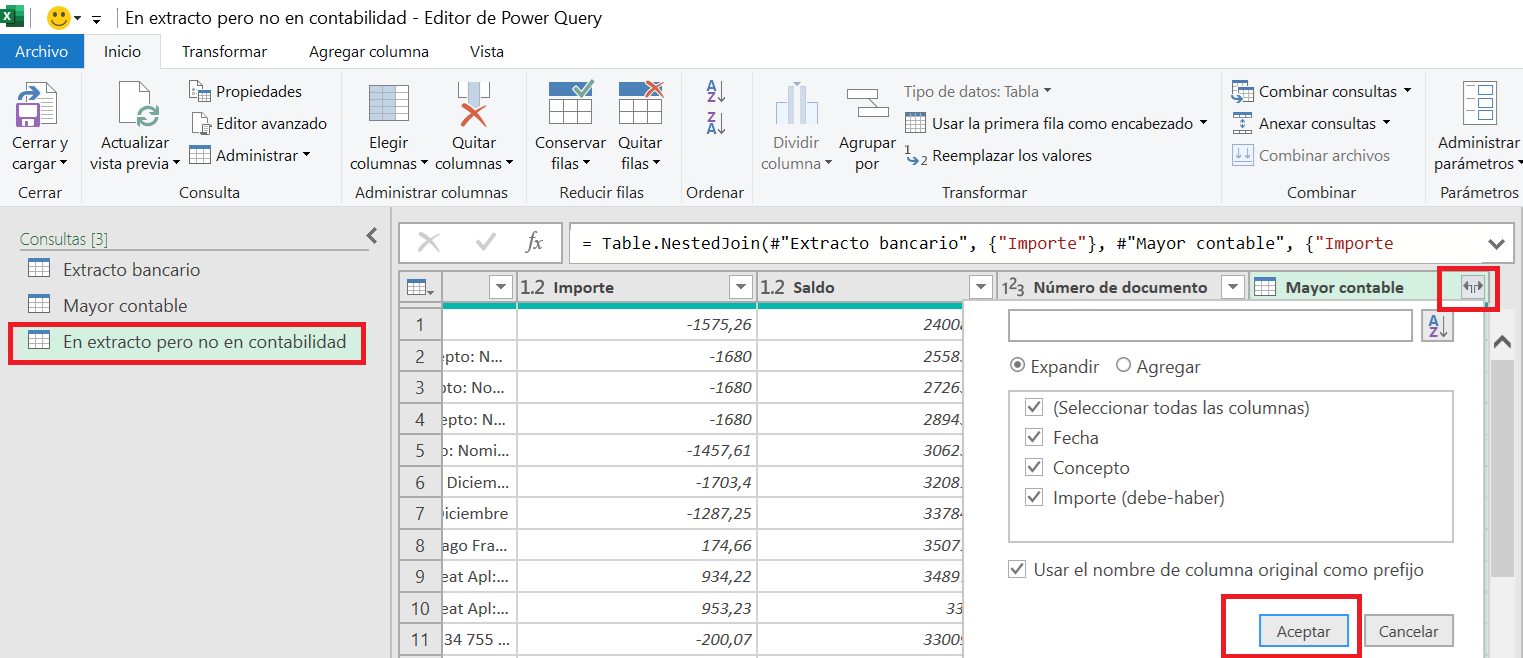The width and height of the screenshot is (1523, 658).
Task: Click into the formula bar text
Action: [1025, 243]
